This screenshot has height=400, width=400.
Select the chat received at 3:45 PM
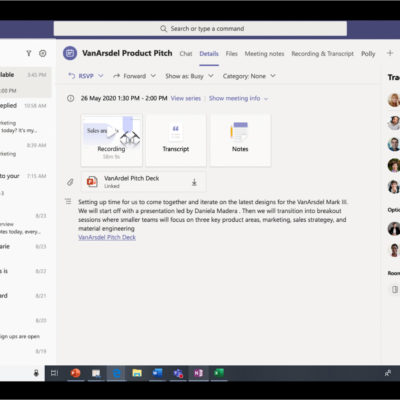pos(26,82)
